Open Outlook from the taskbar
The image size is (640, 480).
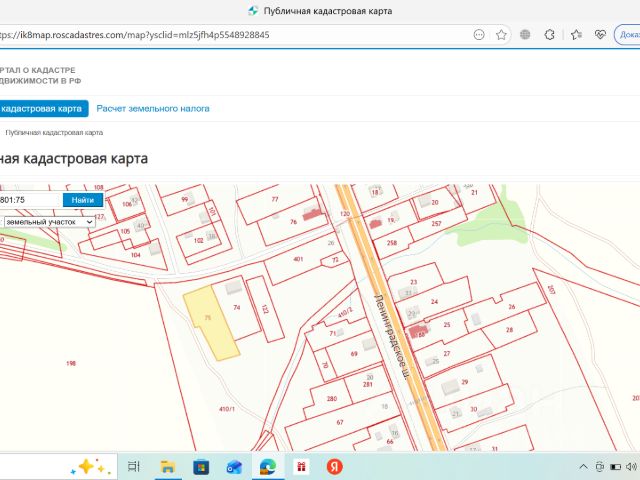234,467
